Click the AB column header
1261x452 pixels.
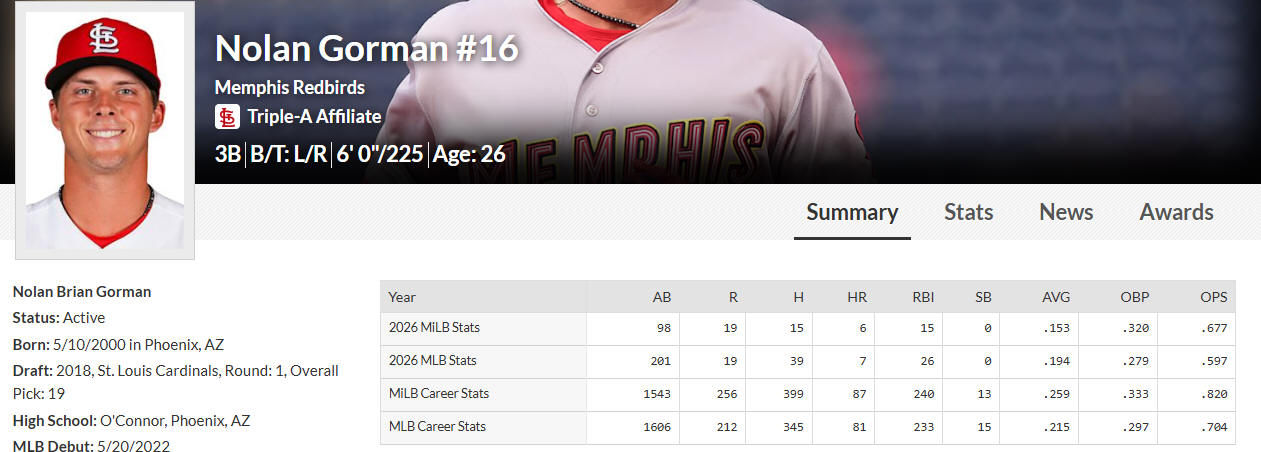coord(662,297)
